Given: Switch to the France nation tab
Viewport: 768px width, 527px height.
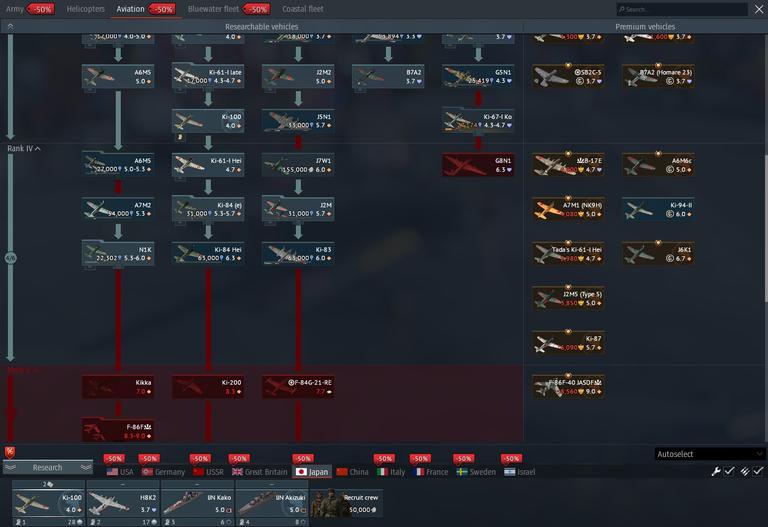Looking at the screenshot, I should coord(431,472).
